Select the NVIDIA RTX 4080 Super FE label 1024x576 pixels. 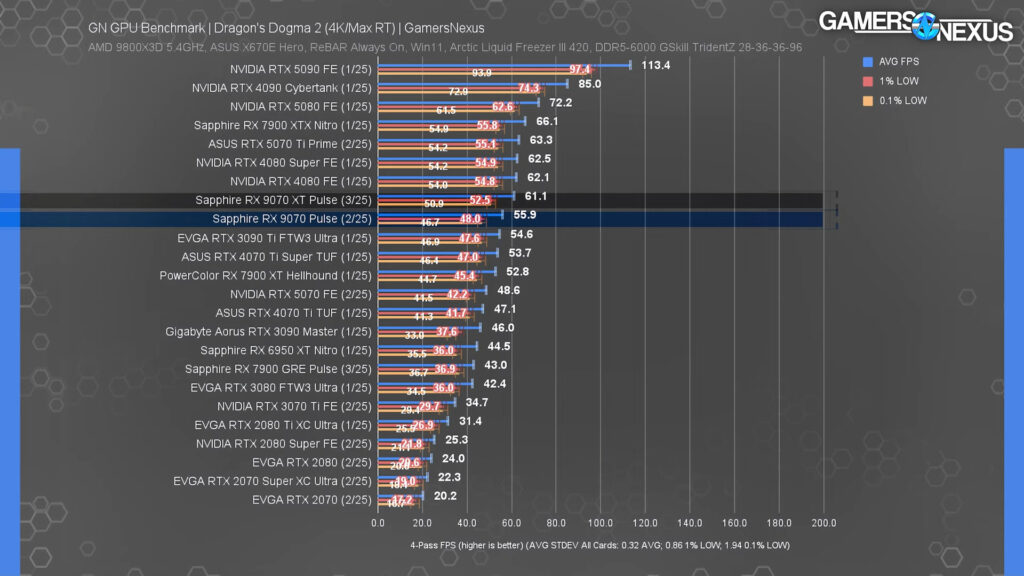pyautogui.click(x=283, y=163)
